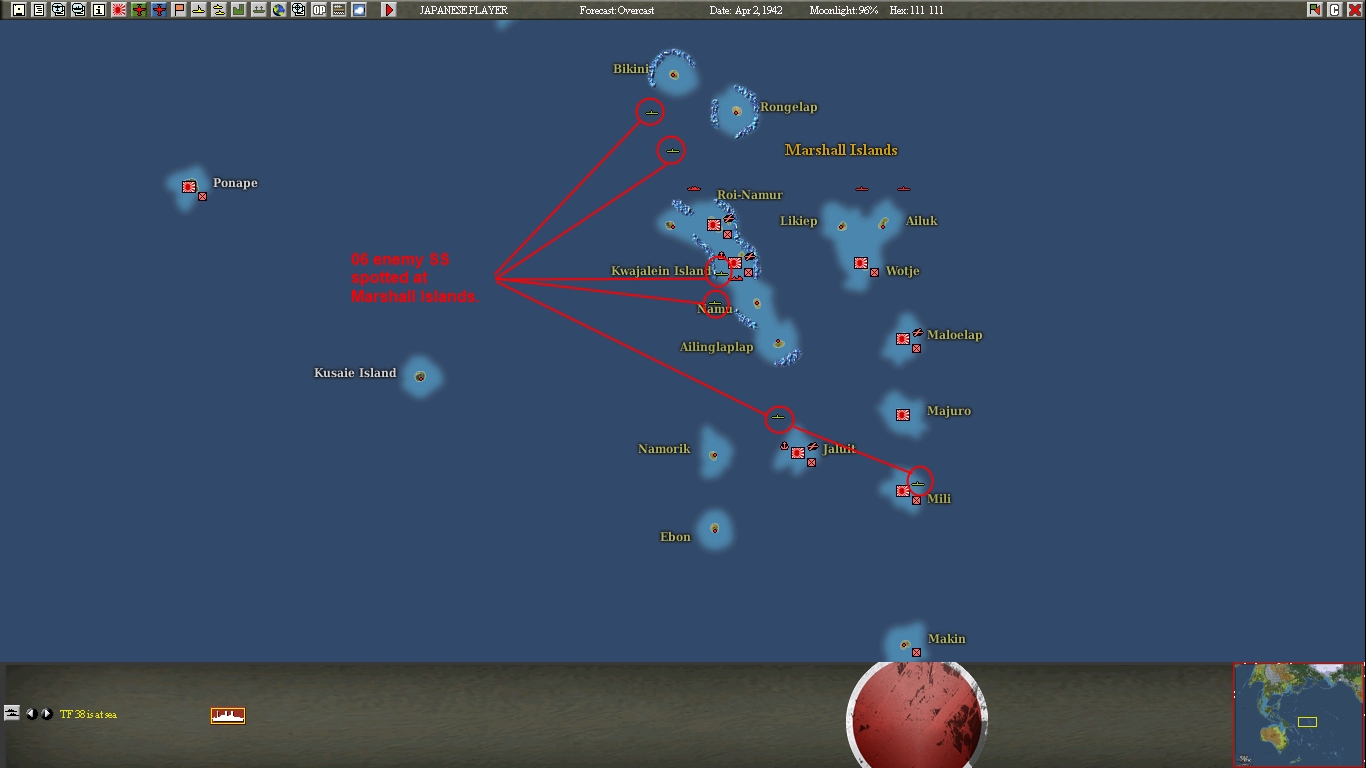Go to next task force arrow
Image resolution: width=1366 pixels, height=768 pixels.
46,714
